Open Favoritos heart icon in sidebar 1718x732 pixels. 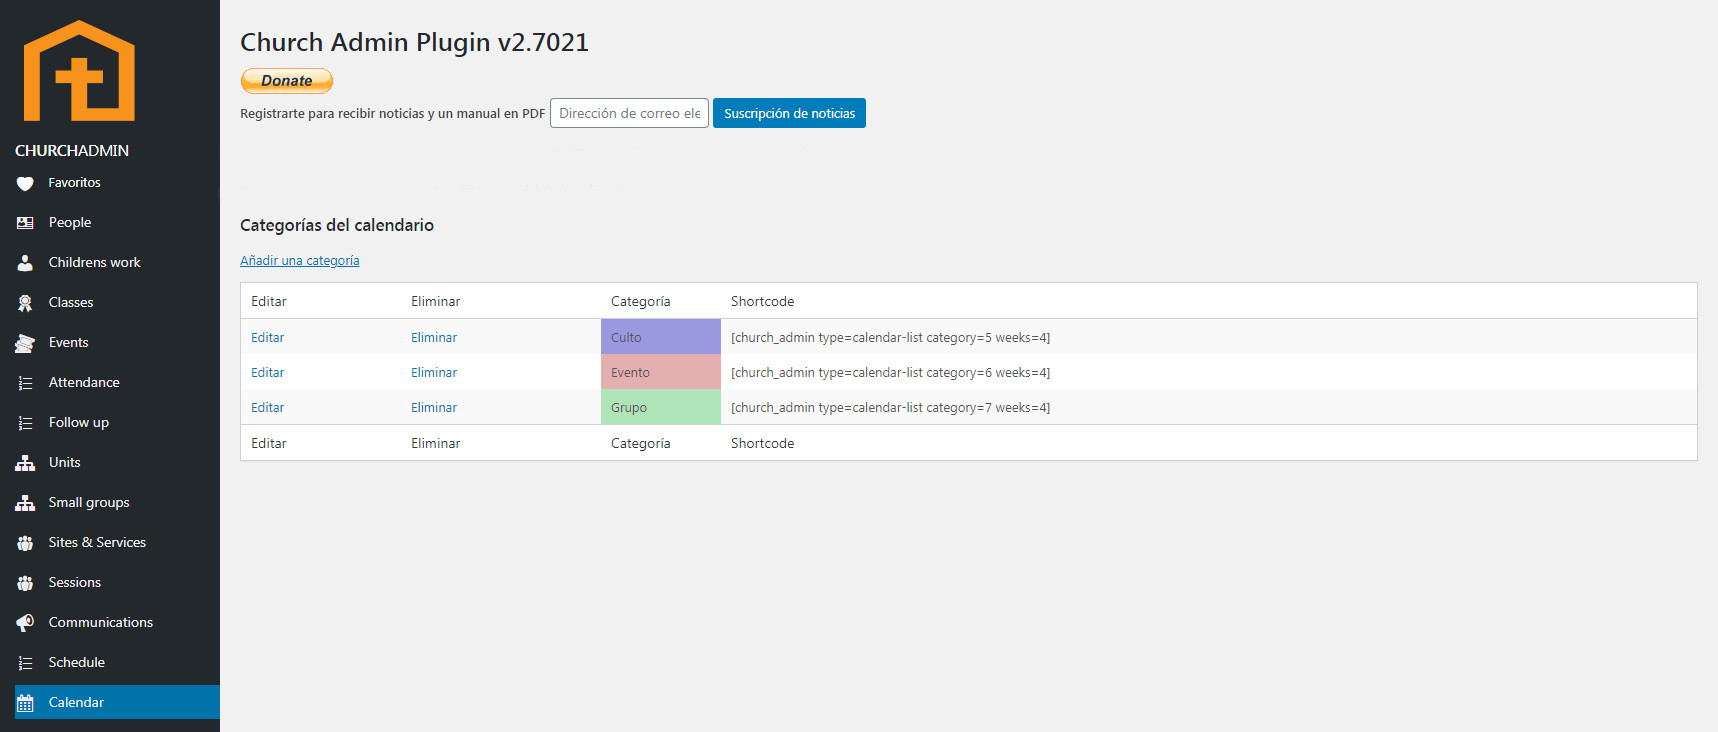[25, 183]
